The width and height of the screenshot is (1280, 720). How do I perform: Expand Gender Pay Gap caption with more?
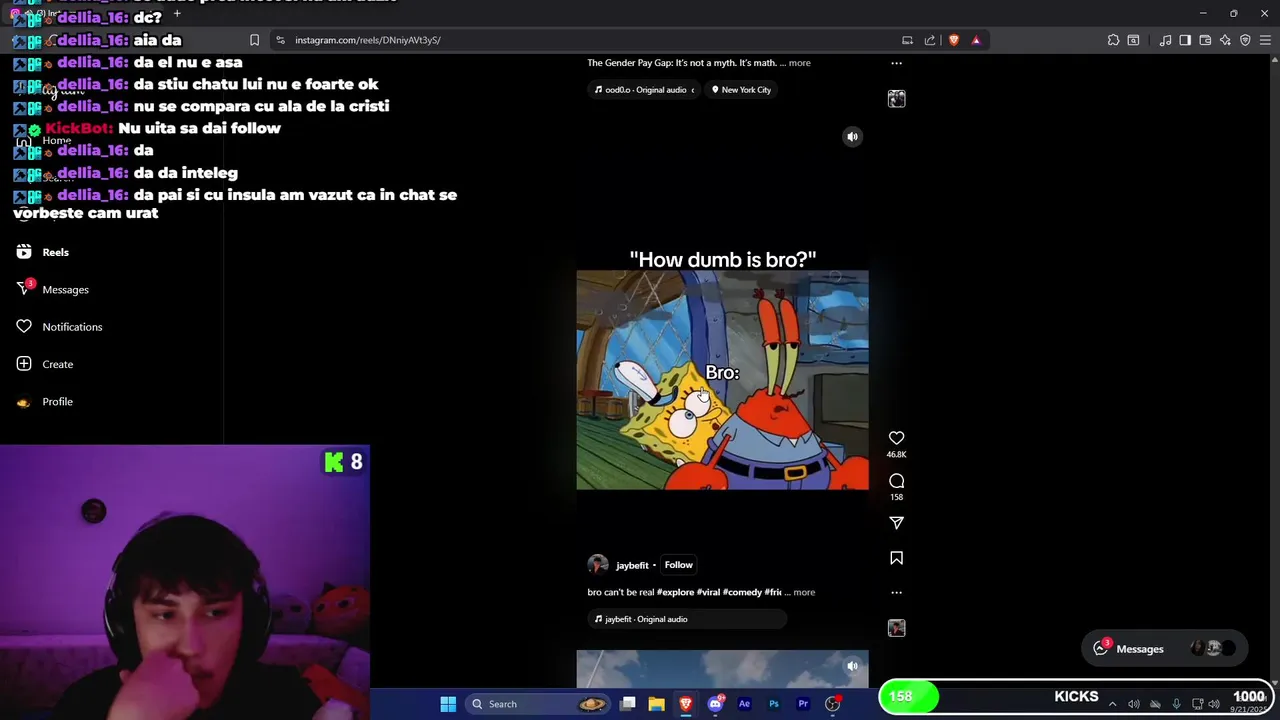[799, 63]
